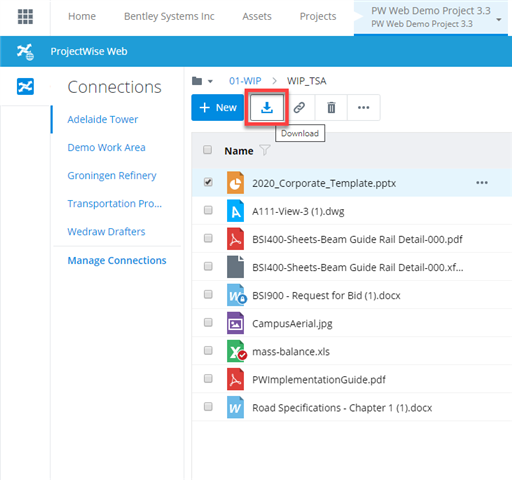
Task: Click the Manage Connections link
Action: [x=117, y=260]
